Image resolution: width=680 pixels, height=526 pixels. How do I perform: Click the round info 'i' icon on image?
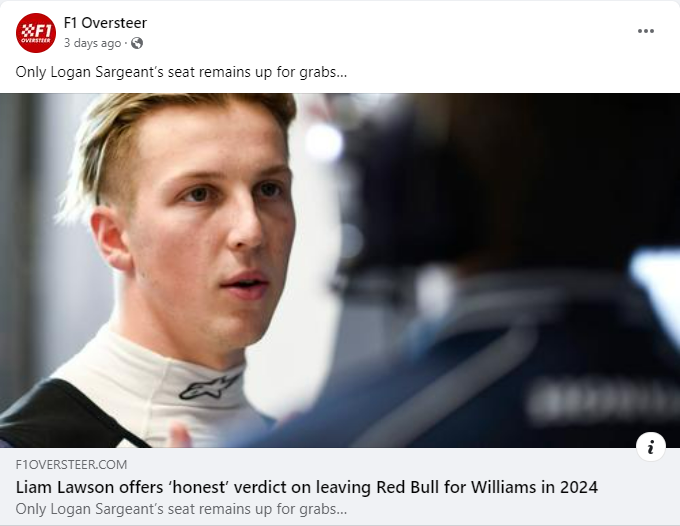(651, 447)
